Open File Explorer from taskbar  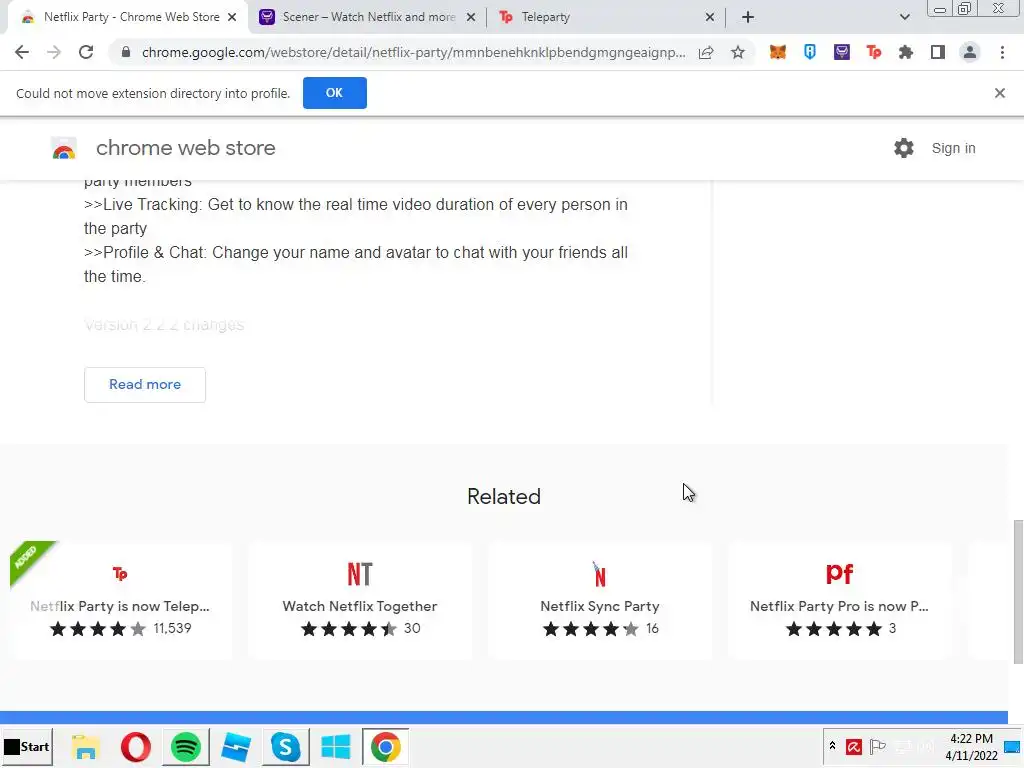[x=86, y=746]
